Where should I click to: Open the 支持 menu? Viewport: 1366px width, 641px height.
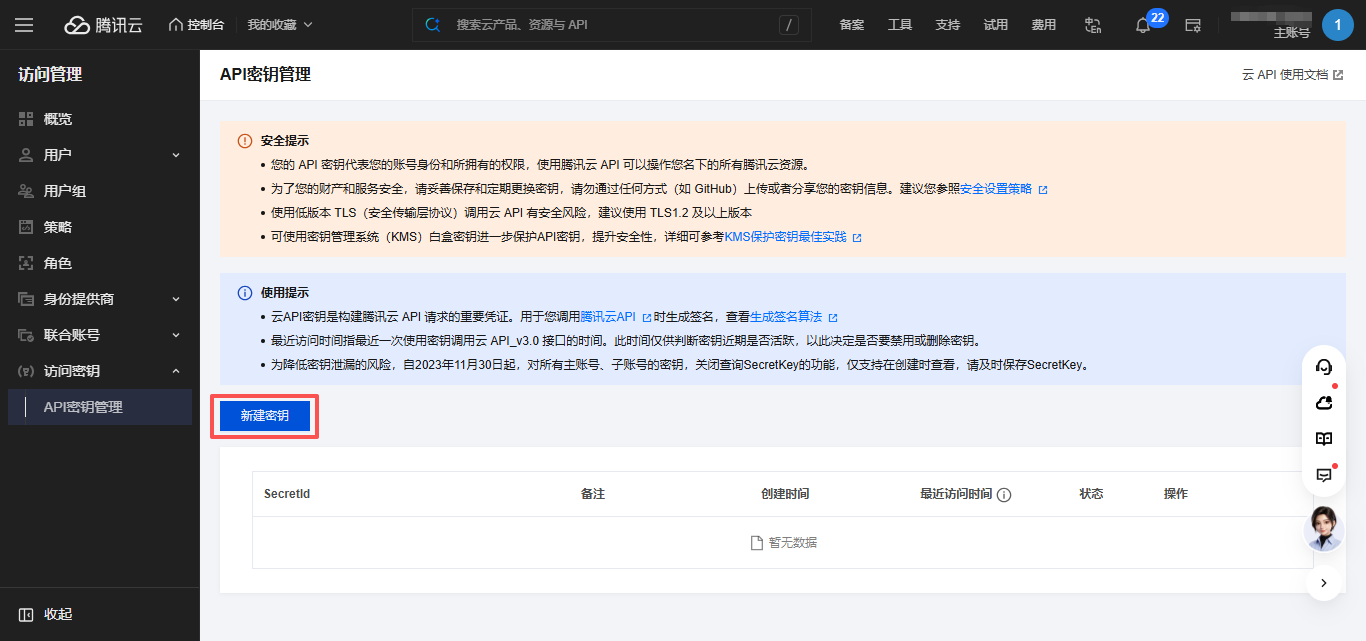(948, 25)
